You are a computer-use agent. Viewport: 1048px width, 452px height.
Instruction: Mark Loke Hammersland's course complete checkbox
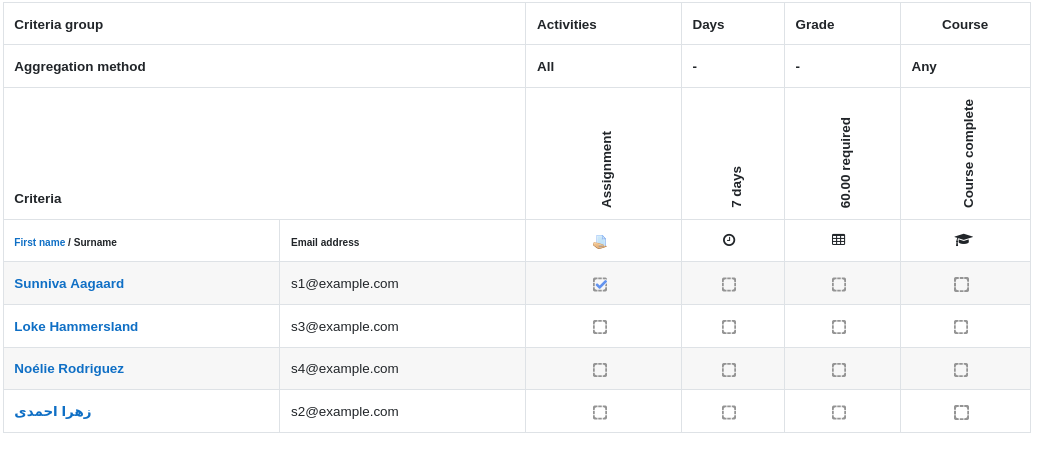960,327
